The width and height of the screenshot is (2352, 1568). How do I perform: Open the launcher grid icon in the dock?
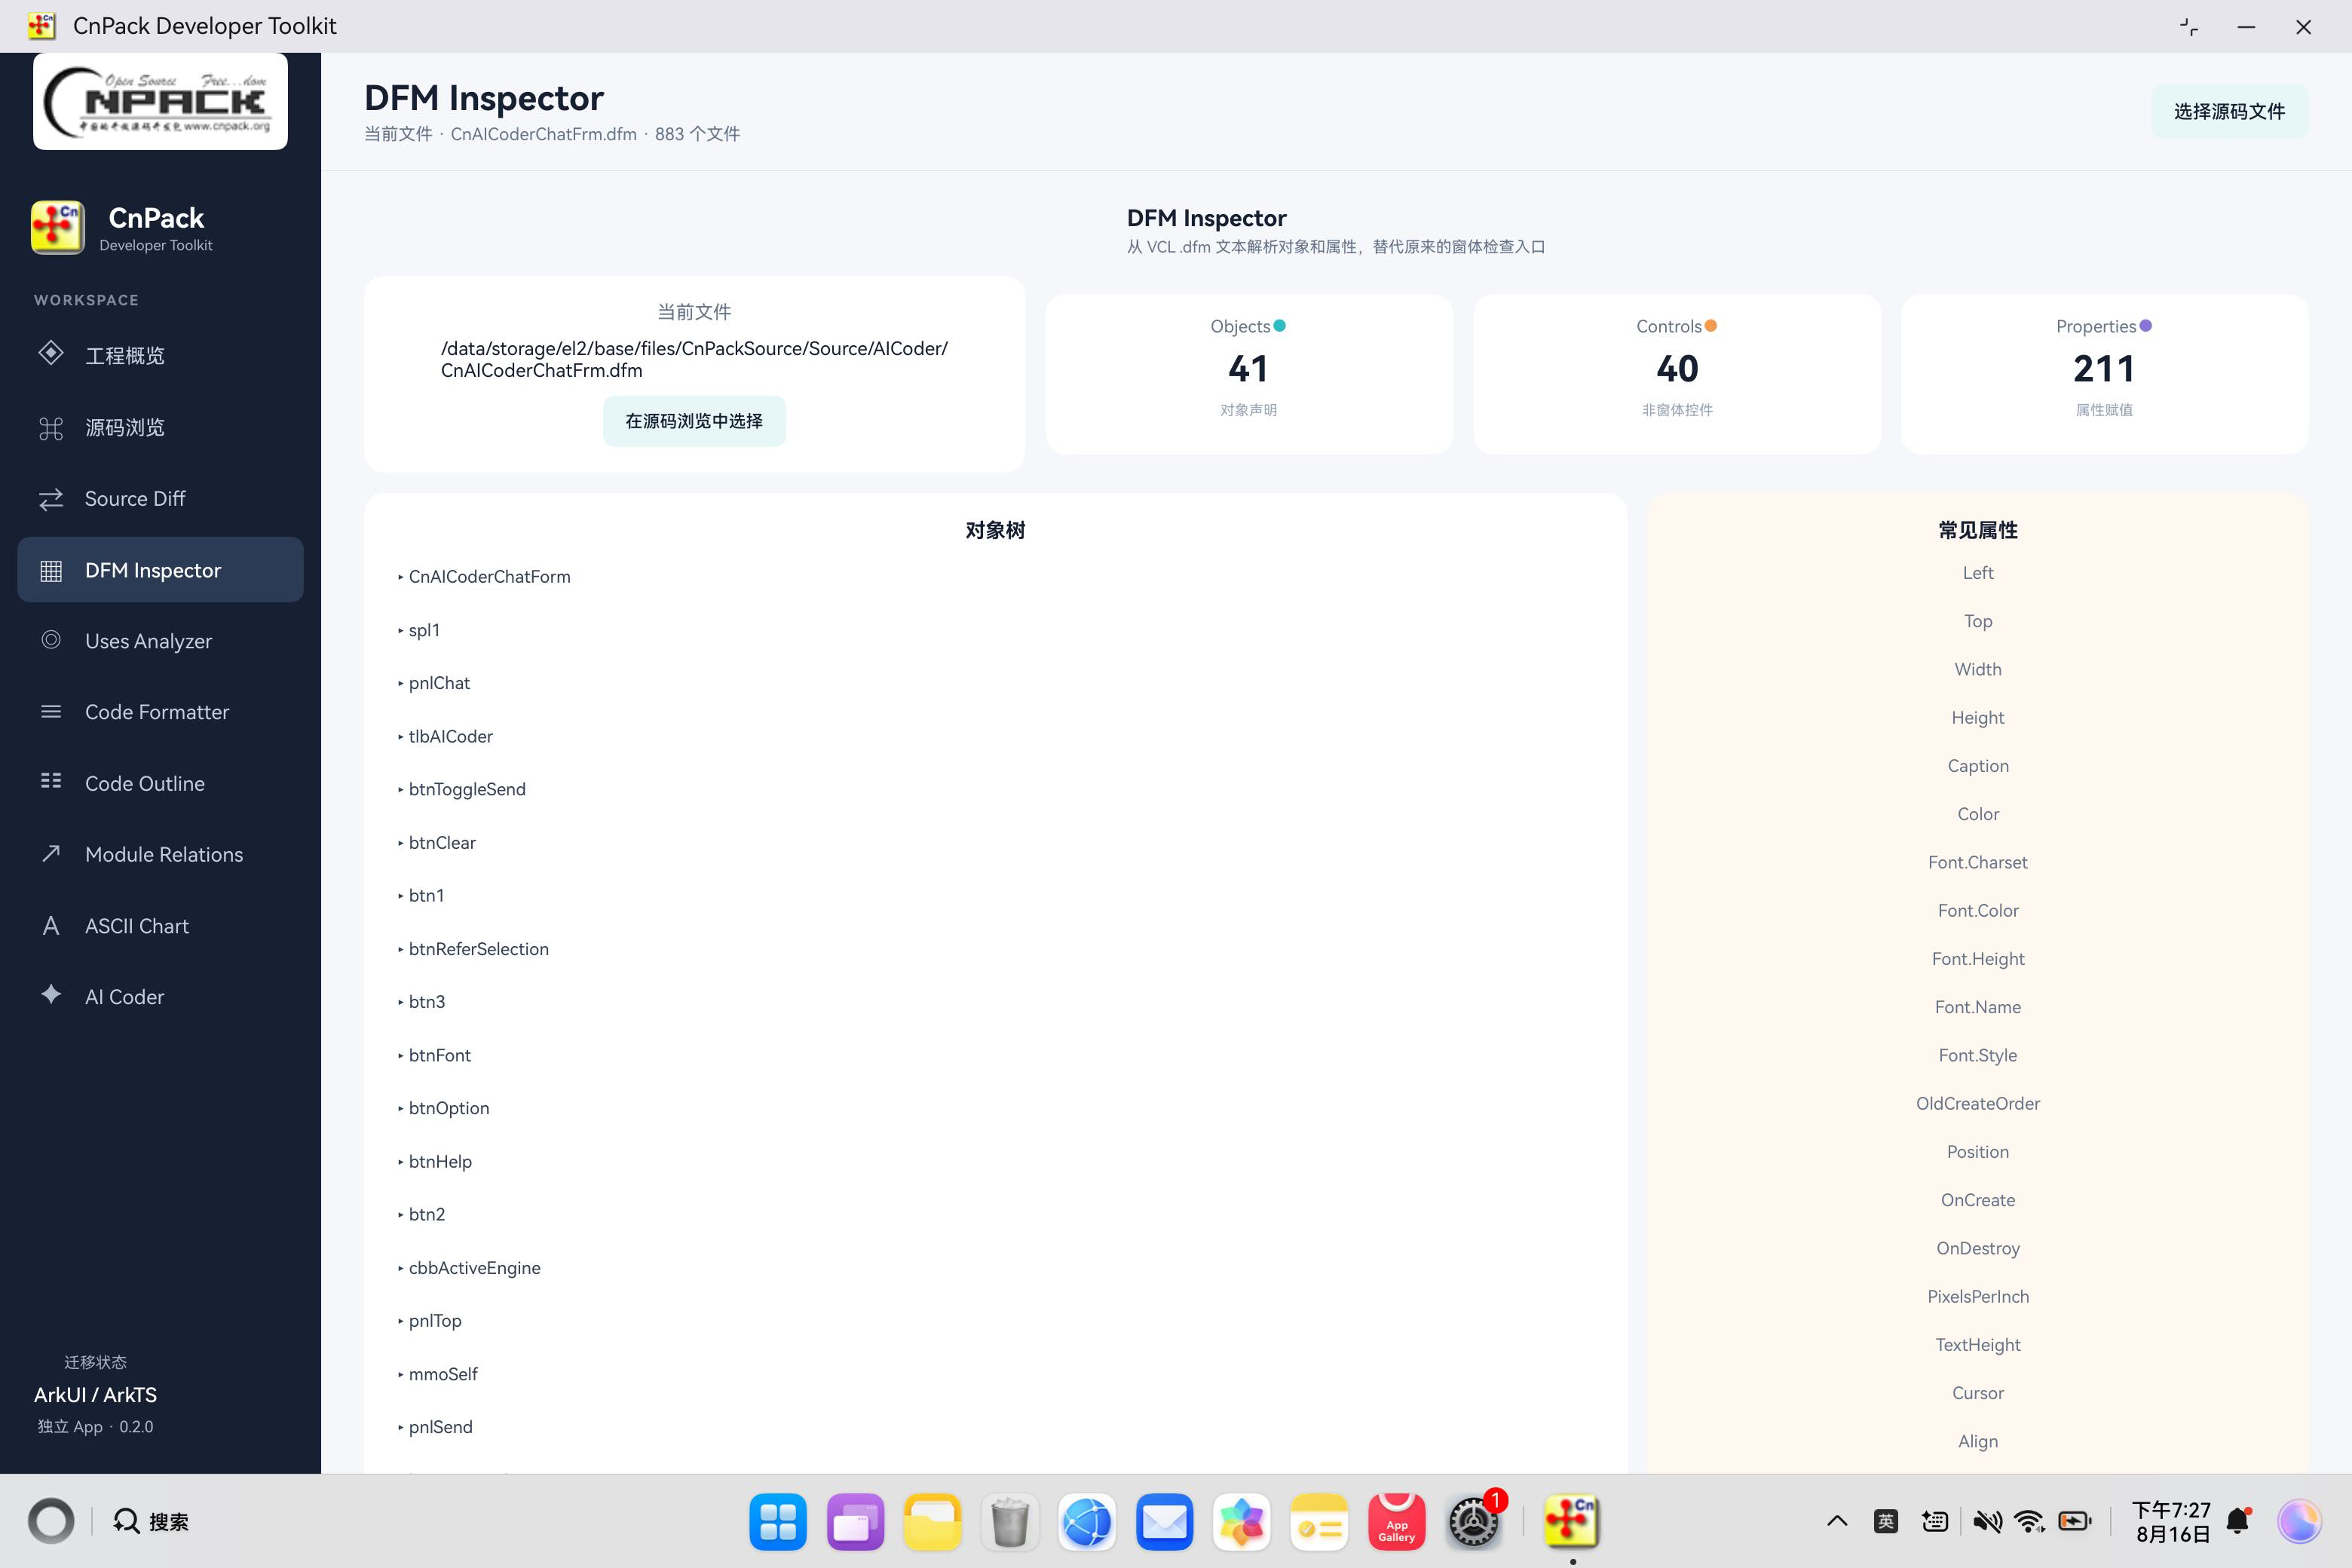[x=778, y=1522]
